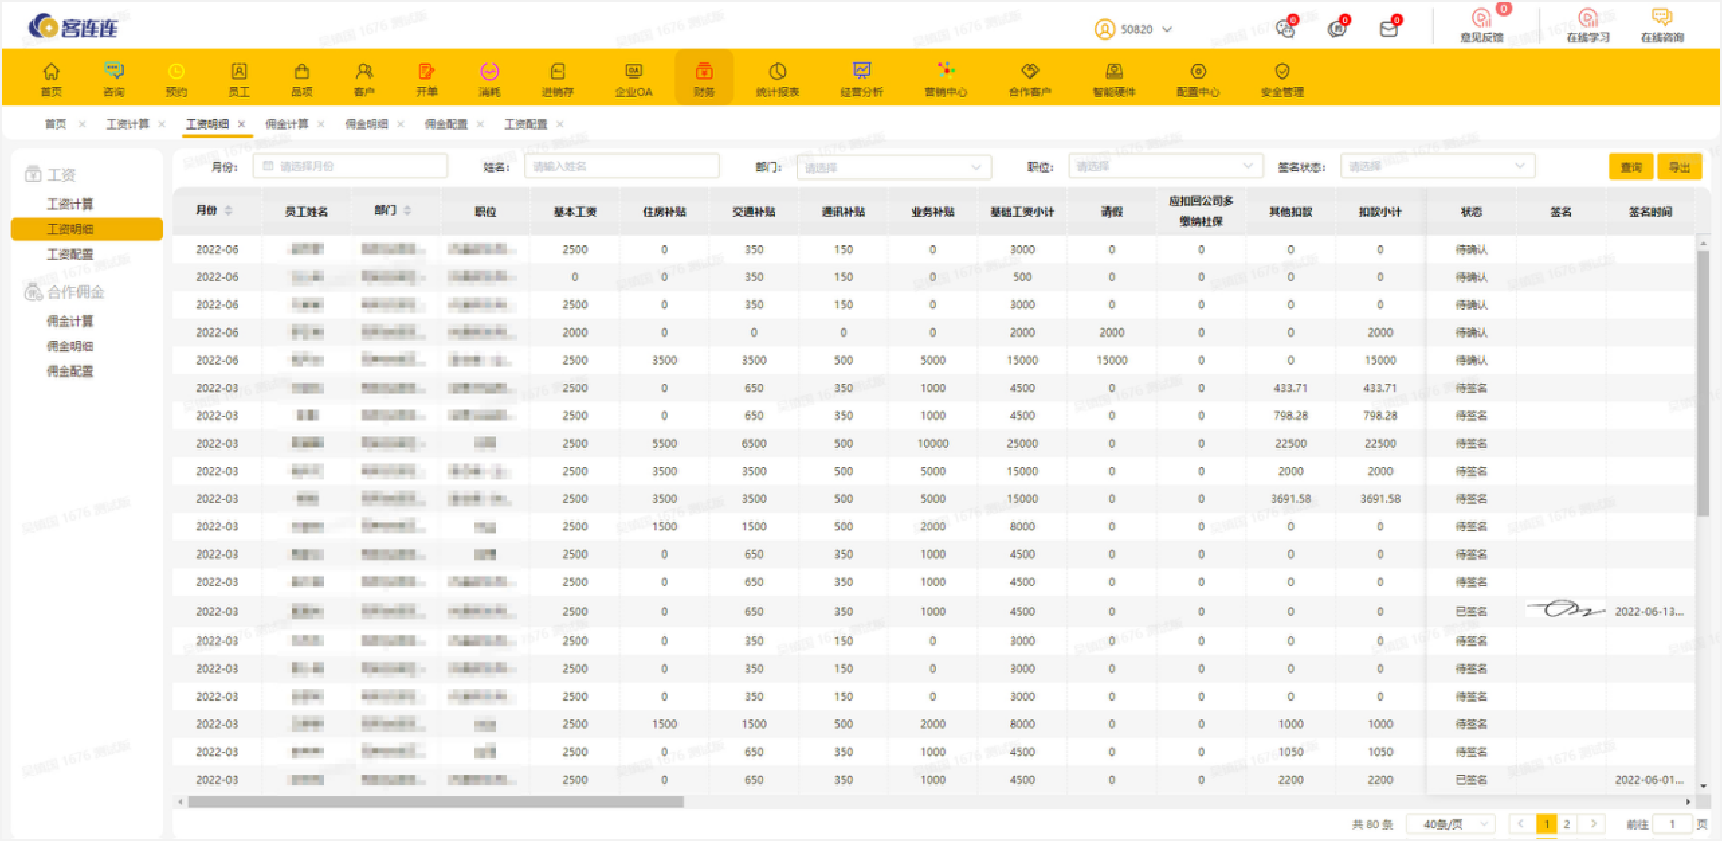Switch to the 佣金明细 page tab
Image resolution: width=1722 pixels, height=841 pixels.
(x=367, y=124)
